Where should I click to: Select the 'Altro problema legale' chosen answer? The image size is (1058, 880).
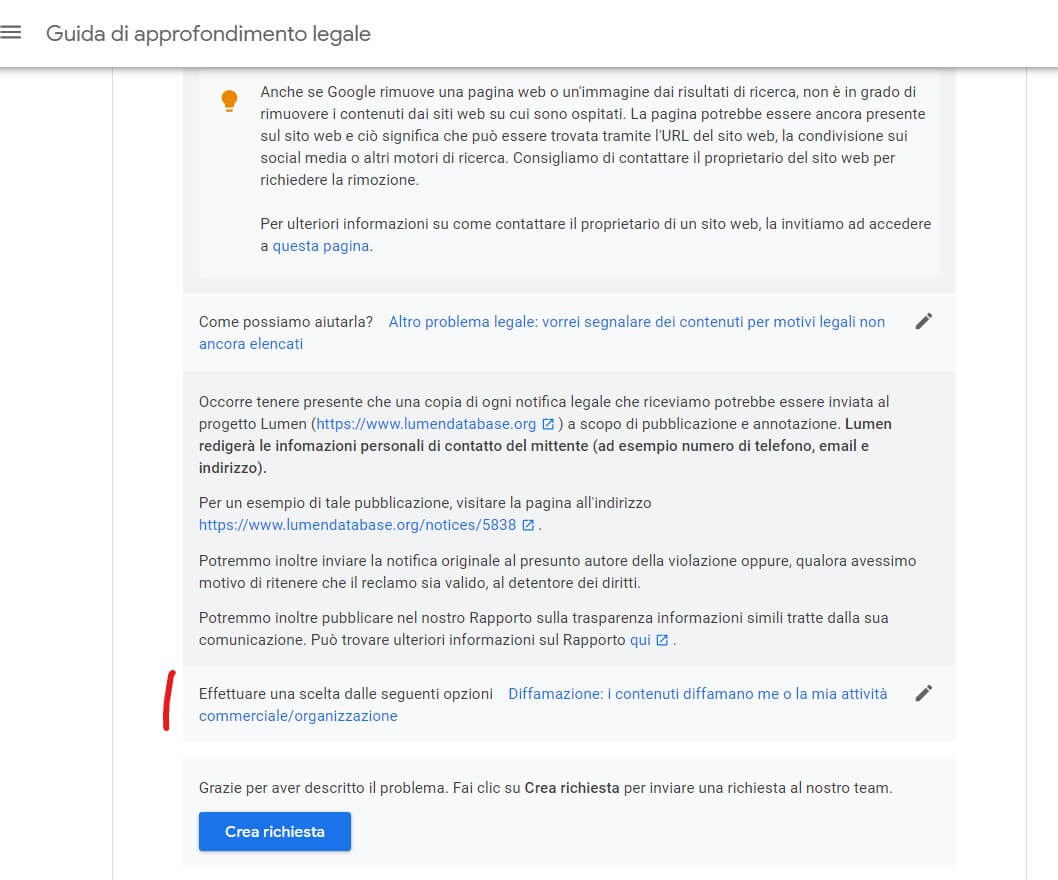(x=636, y=322)
